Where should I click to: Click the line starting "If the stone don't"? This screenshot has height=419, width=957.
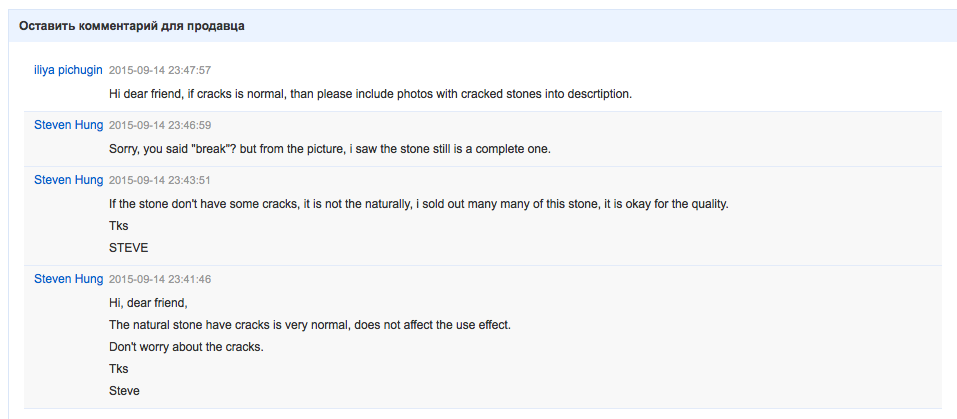point(418,204)
